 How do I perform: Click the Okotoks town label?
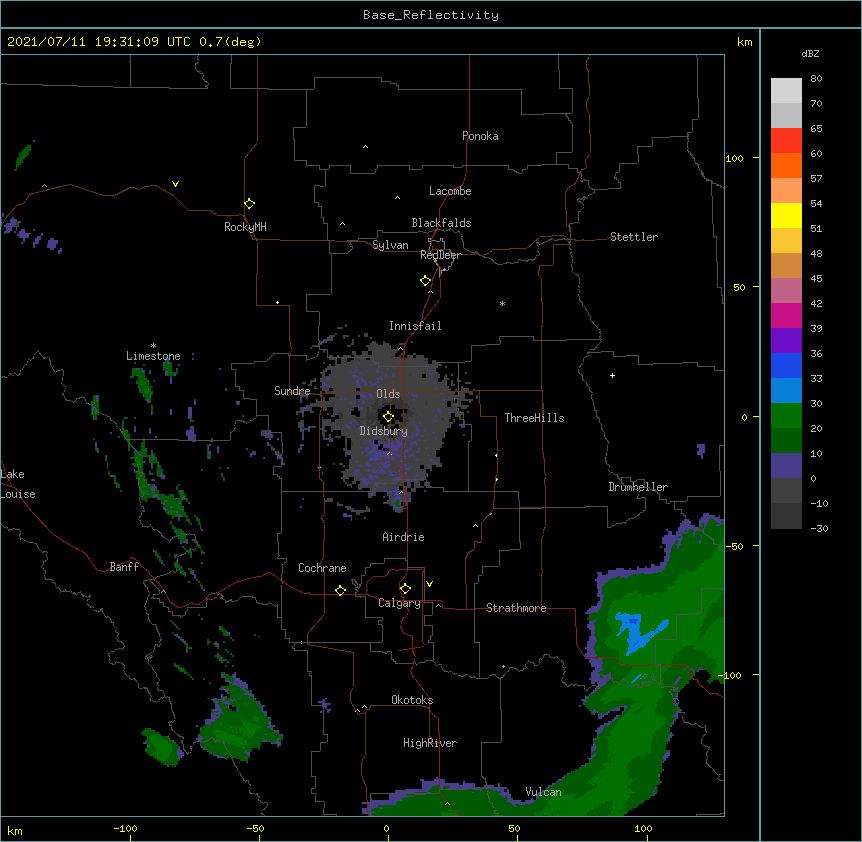click(x=412, y=700)
